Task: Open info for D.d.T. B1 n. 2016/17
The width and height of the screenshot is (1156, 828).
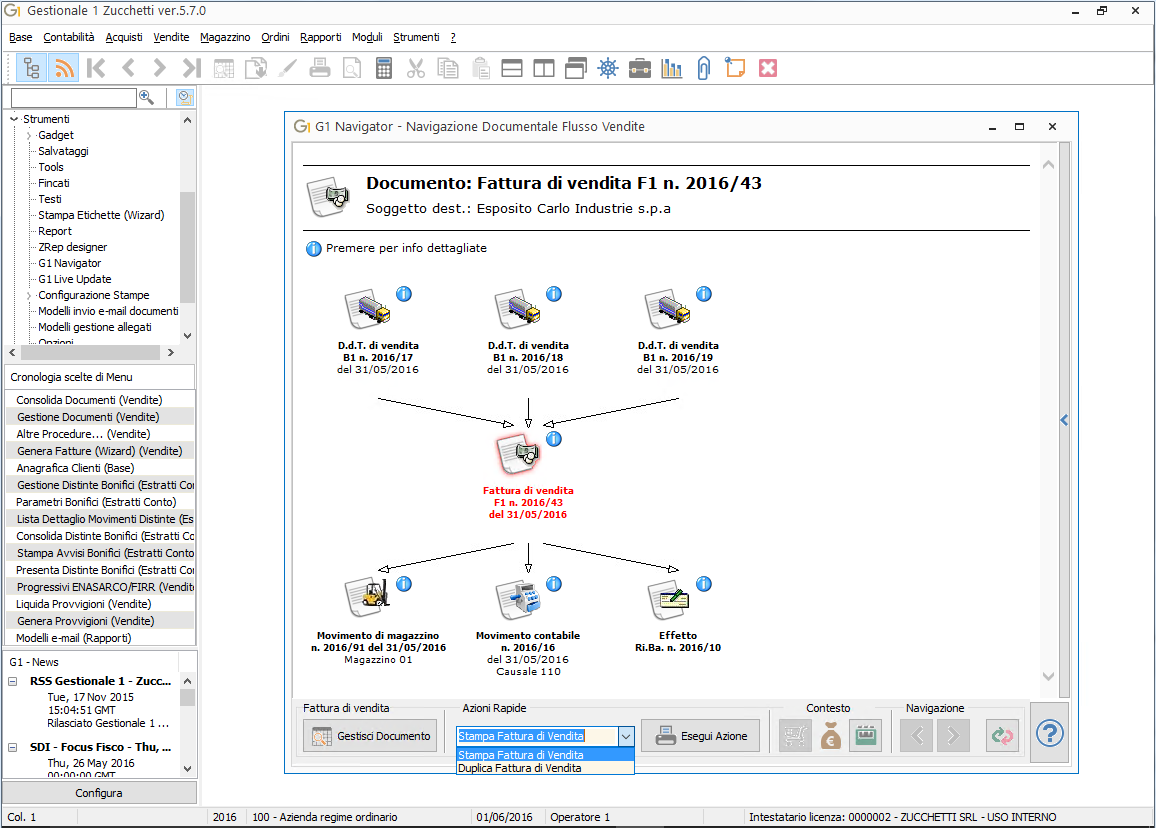Action: point(404,294)
